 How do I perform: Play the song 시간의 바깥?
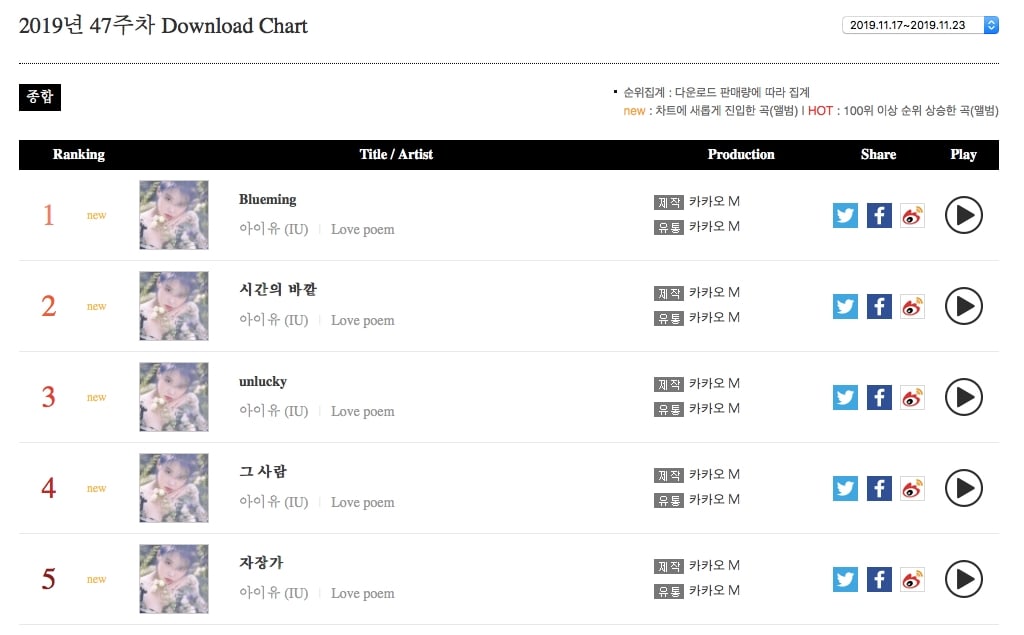point(963,306)
